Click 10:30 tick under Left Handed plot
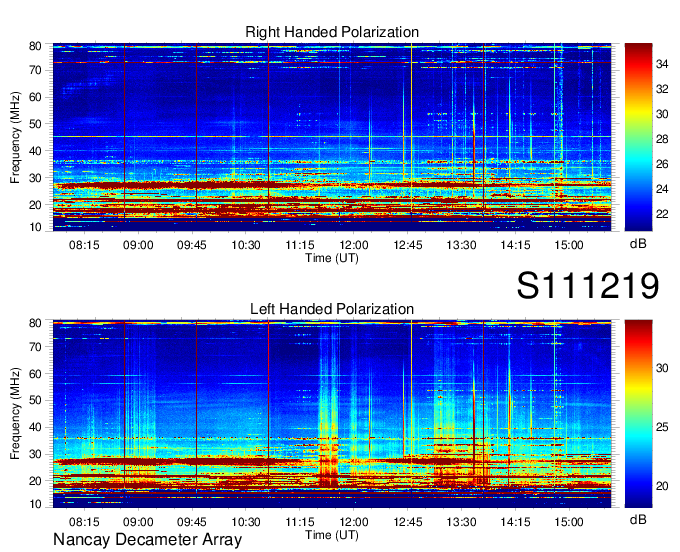The image size is (680, 552). (246, 522)
